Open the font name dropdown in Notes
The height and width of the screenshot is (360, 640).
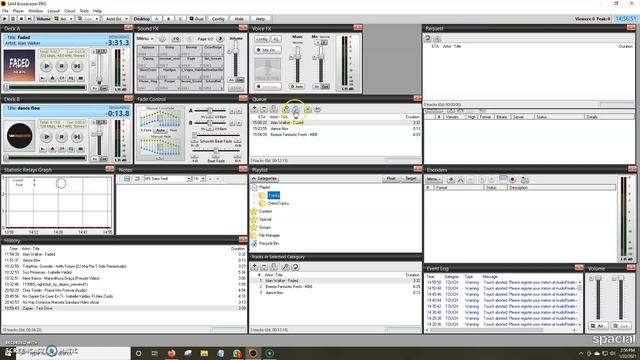click(x=189, y=179)
